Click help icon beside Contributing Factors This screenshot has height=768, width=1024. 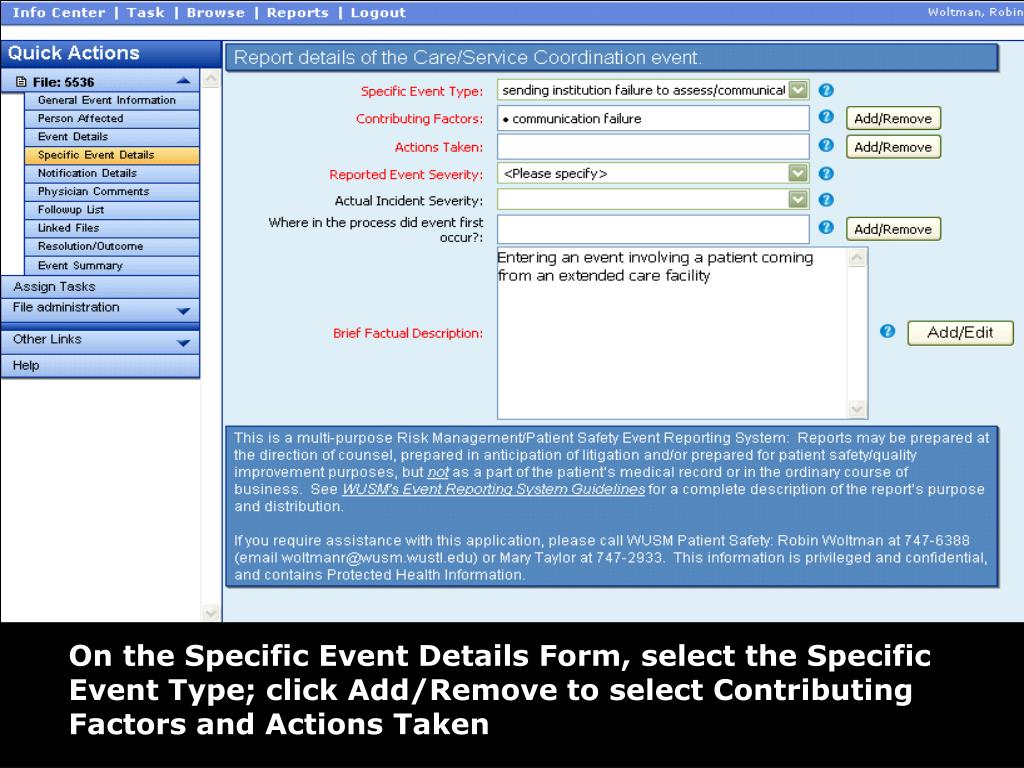[x=825, y=116]
